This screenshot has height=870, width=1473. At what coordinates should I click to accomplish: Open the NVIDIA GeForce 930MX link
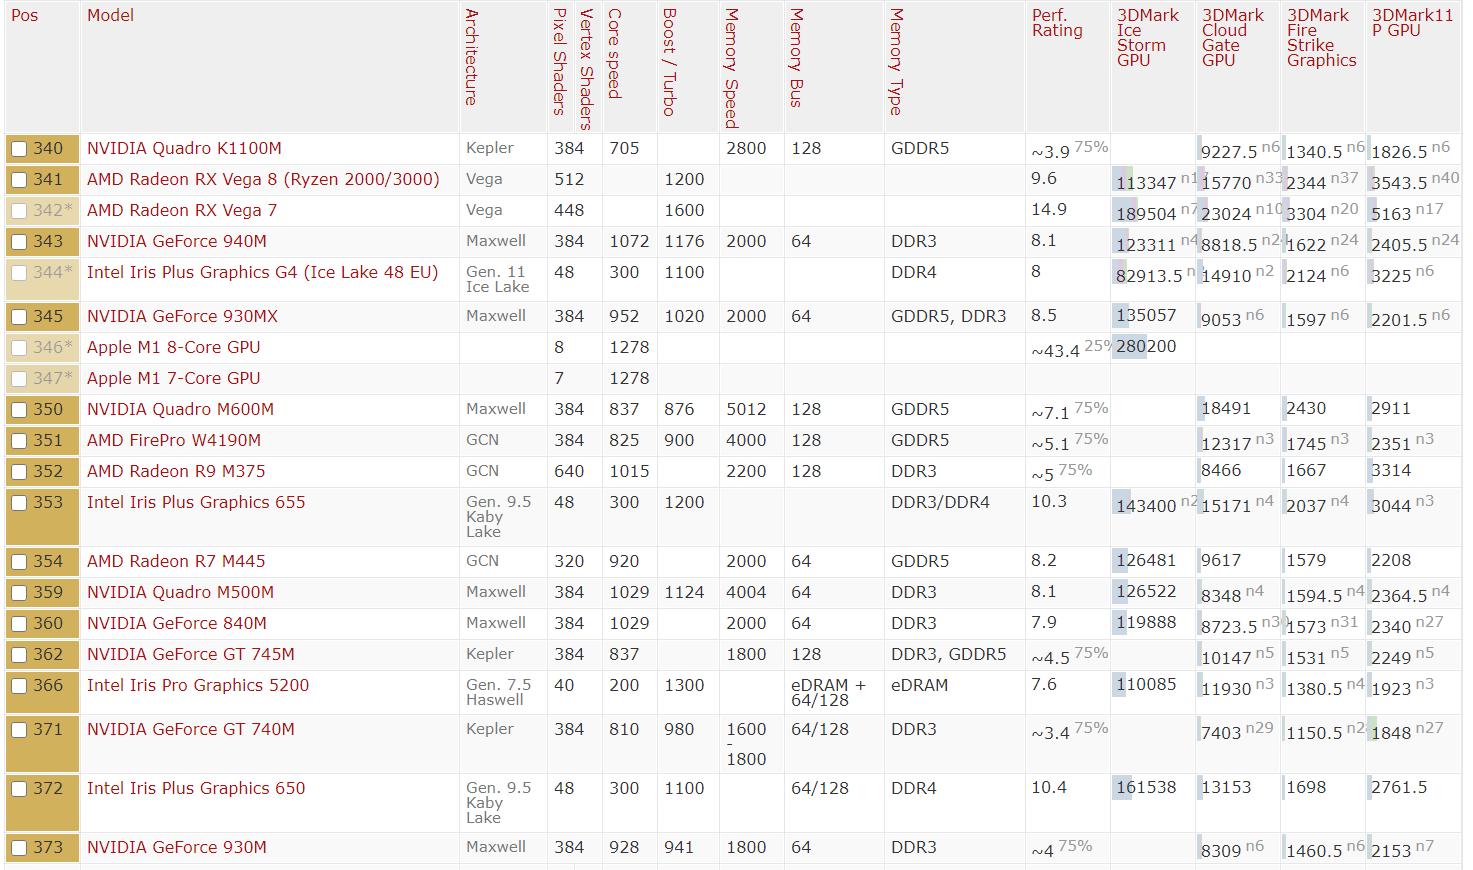click(x=182, y=316)
